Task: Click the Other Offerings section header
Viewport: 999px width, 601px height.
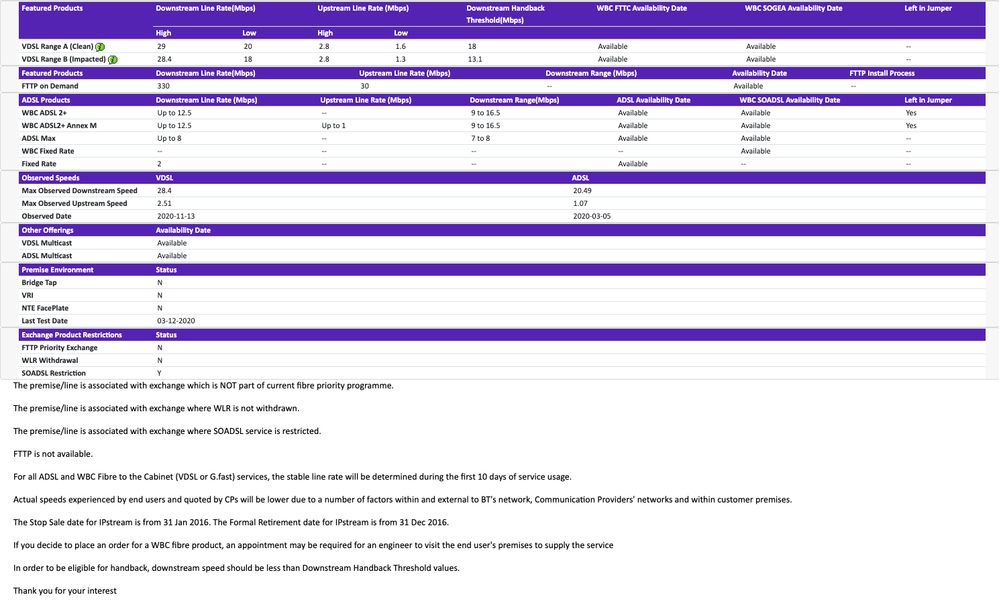Action: click(48, 230)
